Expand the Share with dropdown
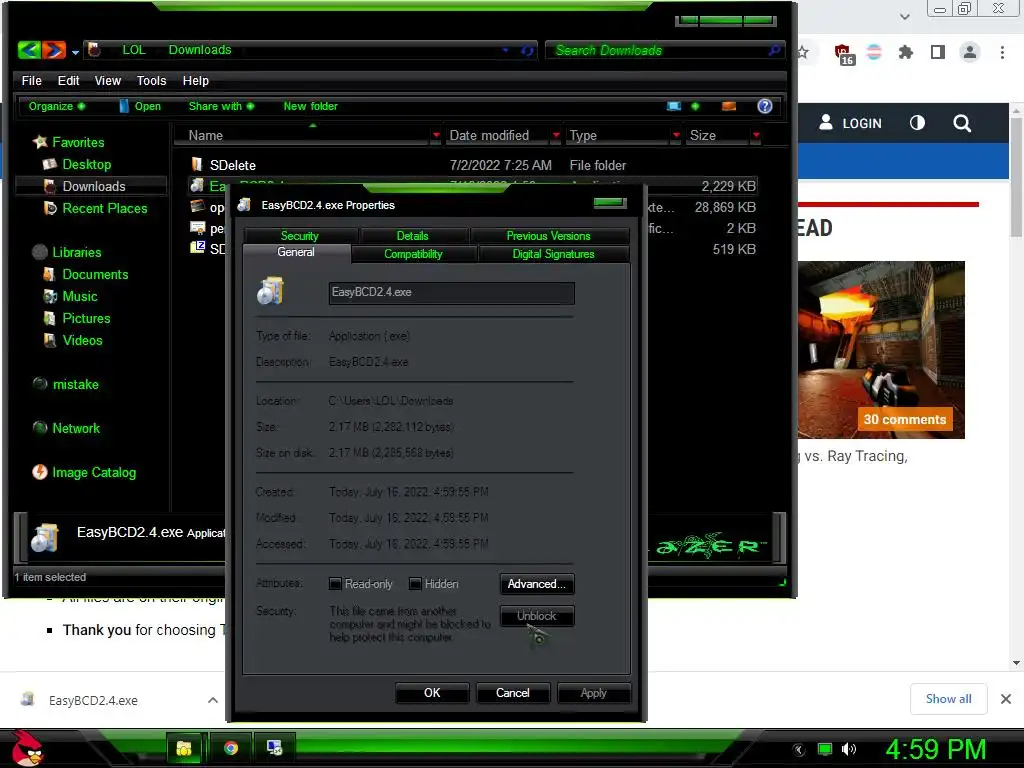Screen dimensions: 1024x768 221,106
